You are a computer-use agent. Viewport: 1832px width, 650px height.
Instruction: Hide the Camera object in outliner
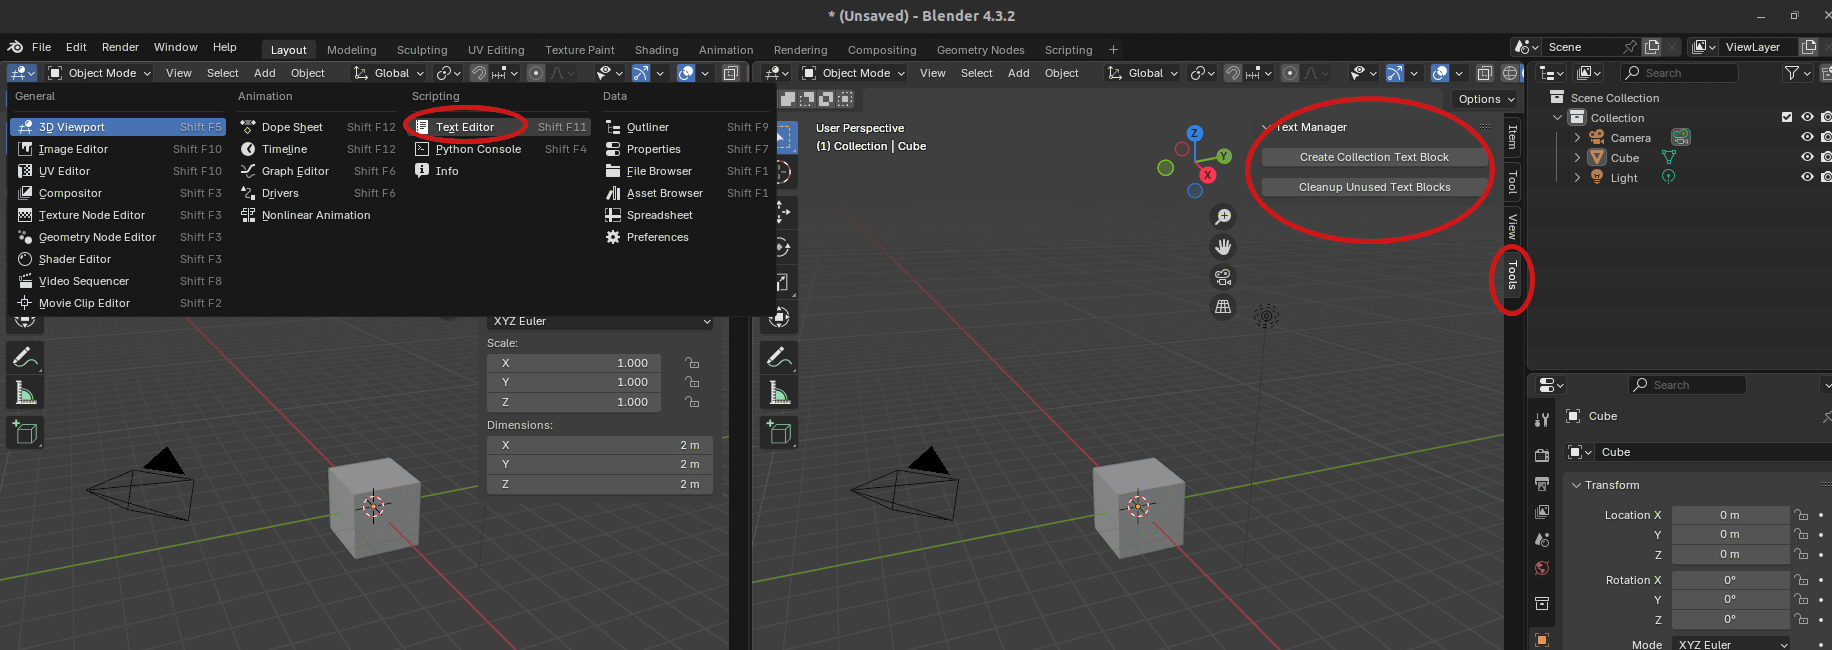coord(1807,137)
